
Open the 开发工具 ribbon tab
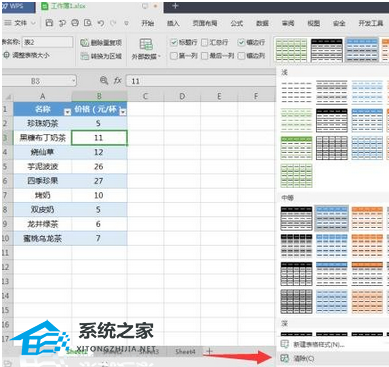tap(371, 23)
